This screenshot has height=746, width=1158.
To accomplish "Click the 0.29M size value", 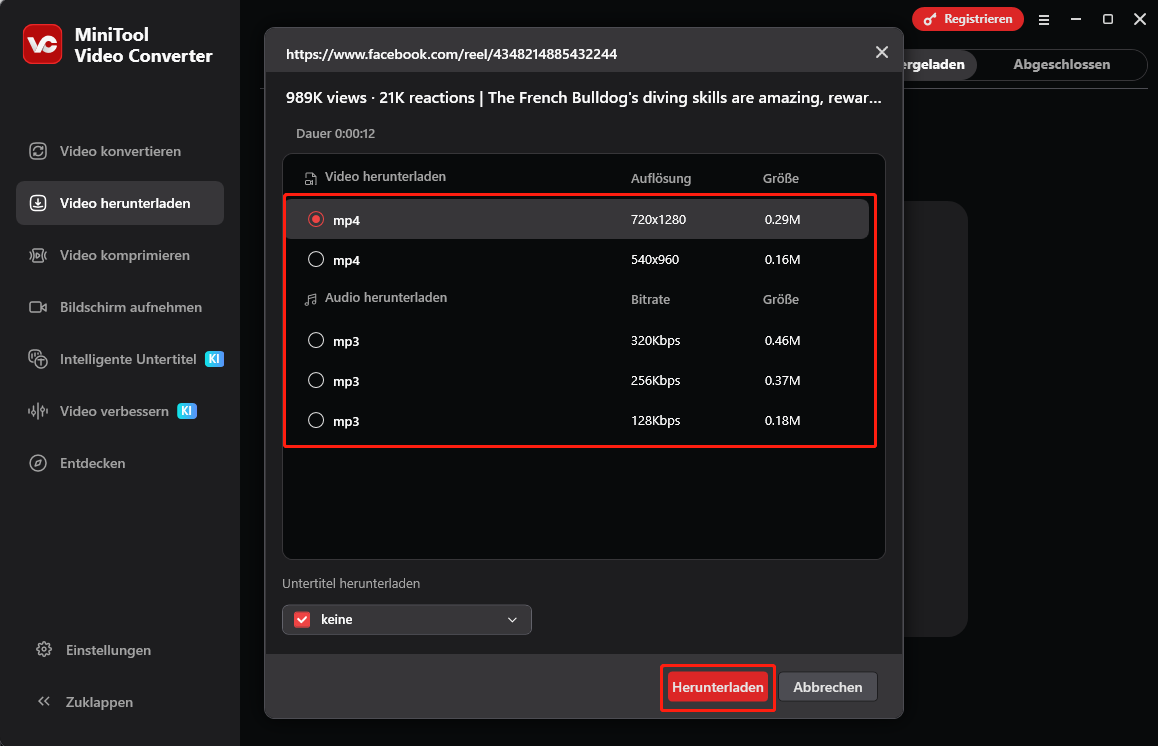I will 782,219.
